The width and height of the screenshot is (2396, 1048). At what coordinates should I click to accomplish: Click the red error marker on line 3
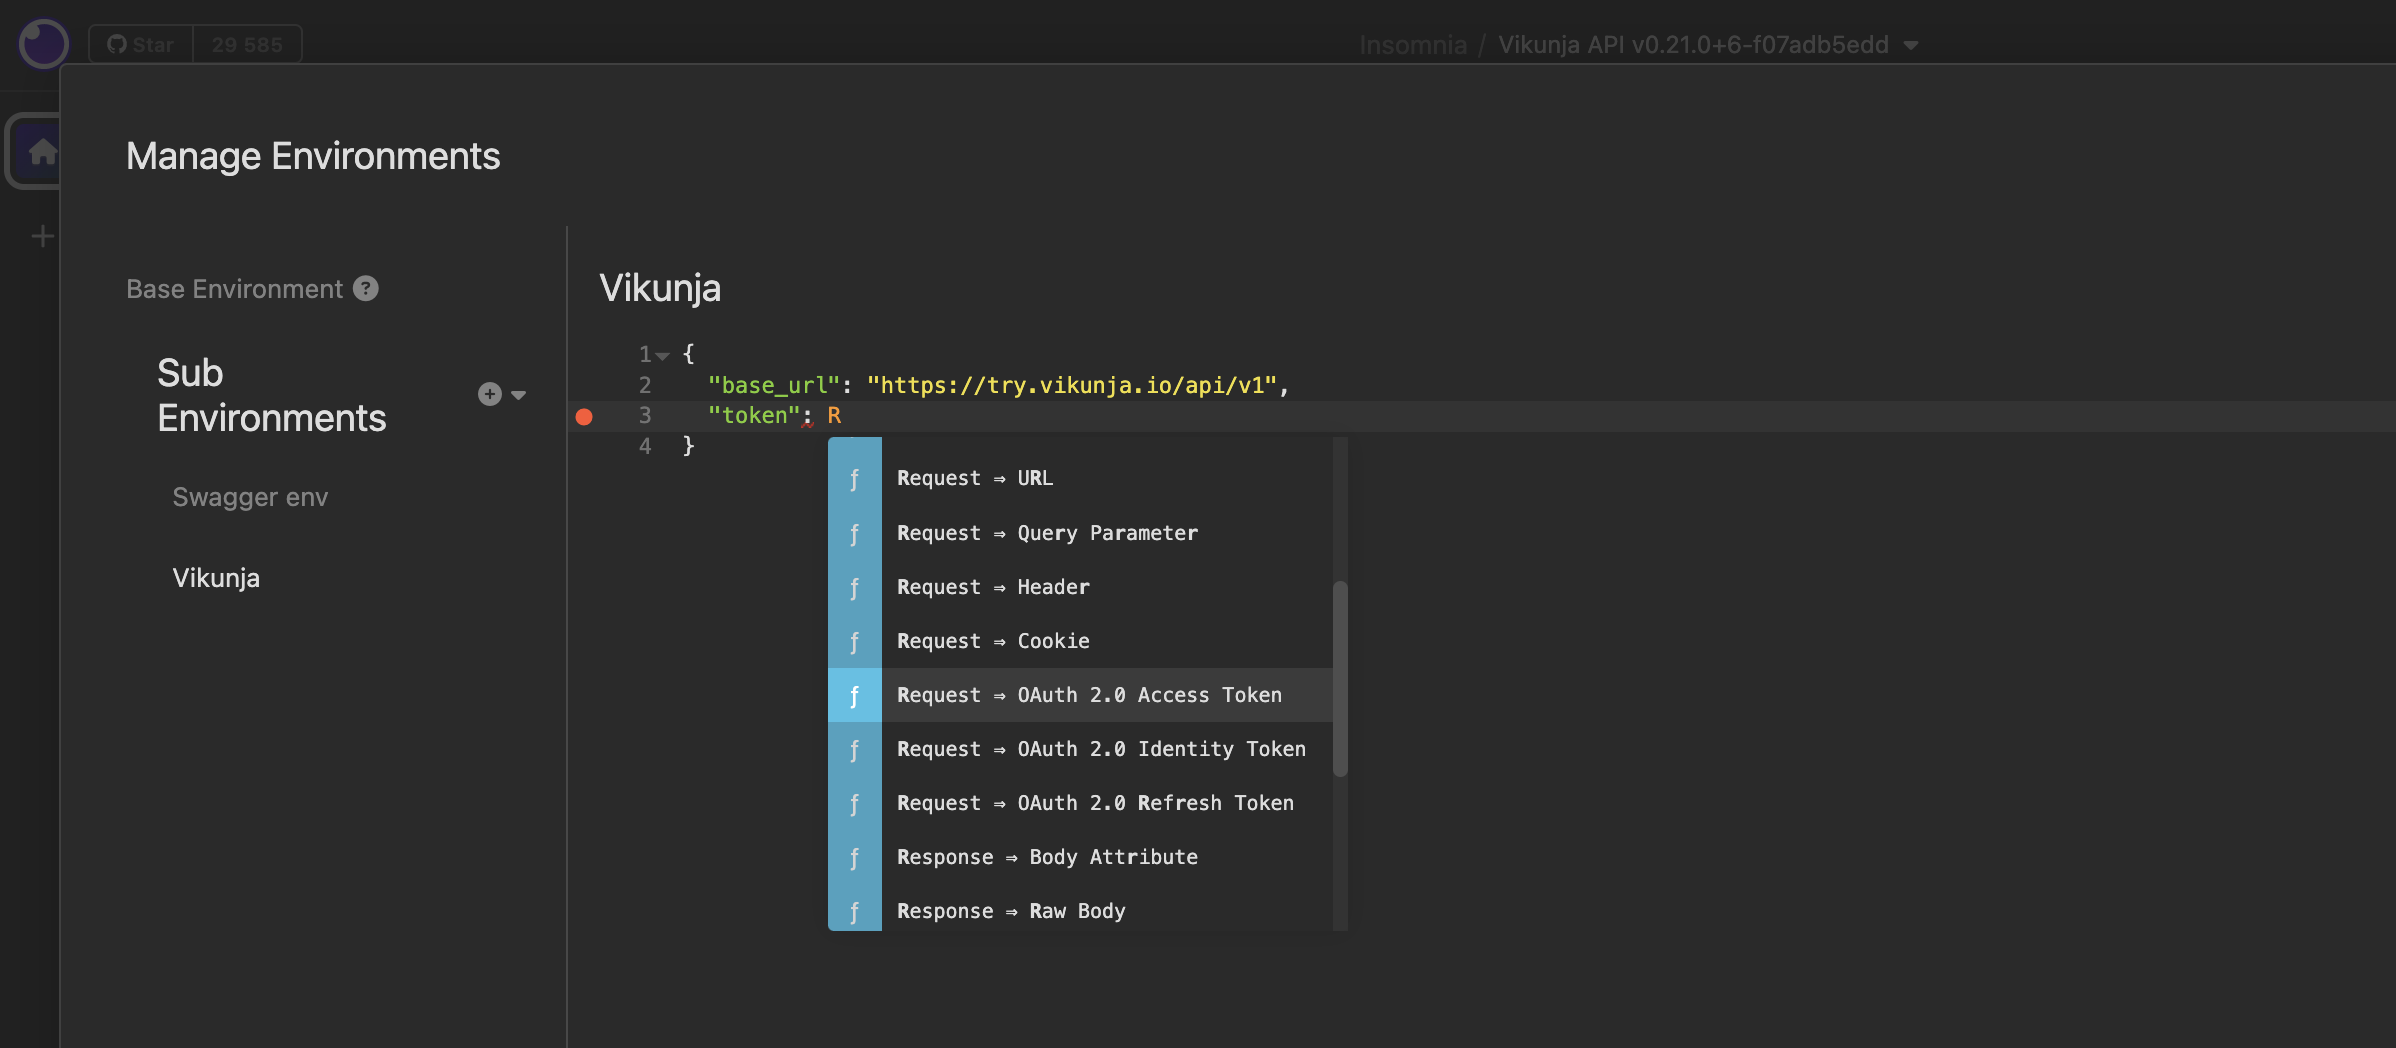(x=584, y=417)
